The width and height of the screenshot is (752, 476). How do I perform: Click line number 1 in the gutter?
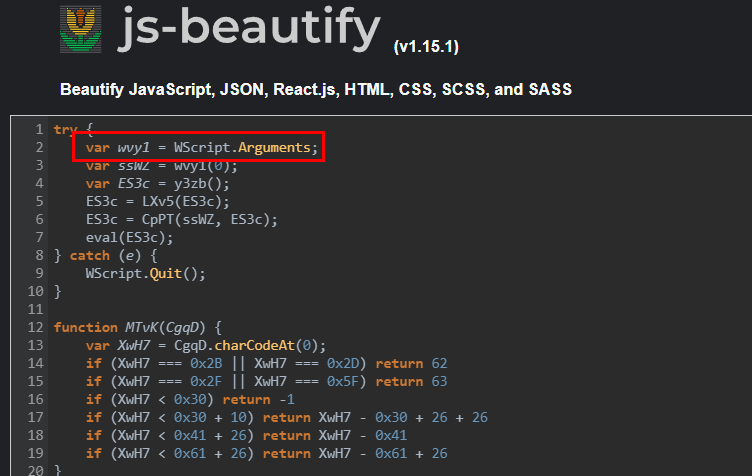pos(39,129)
